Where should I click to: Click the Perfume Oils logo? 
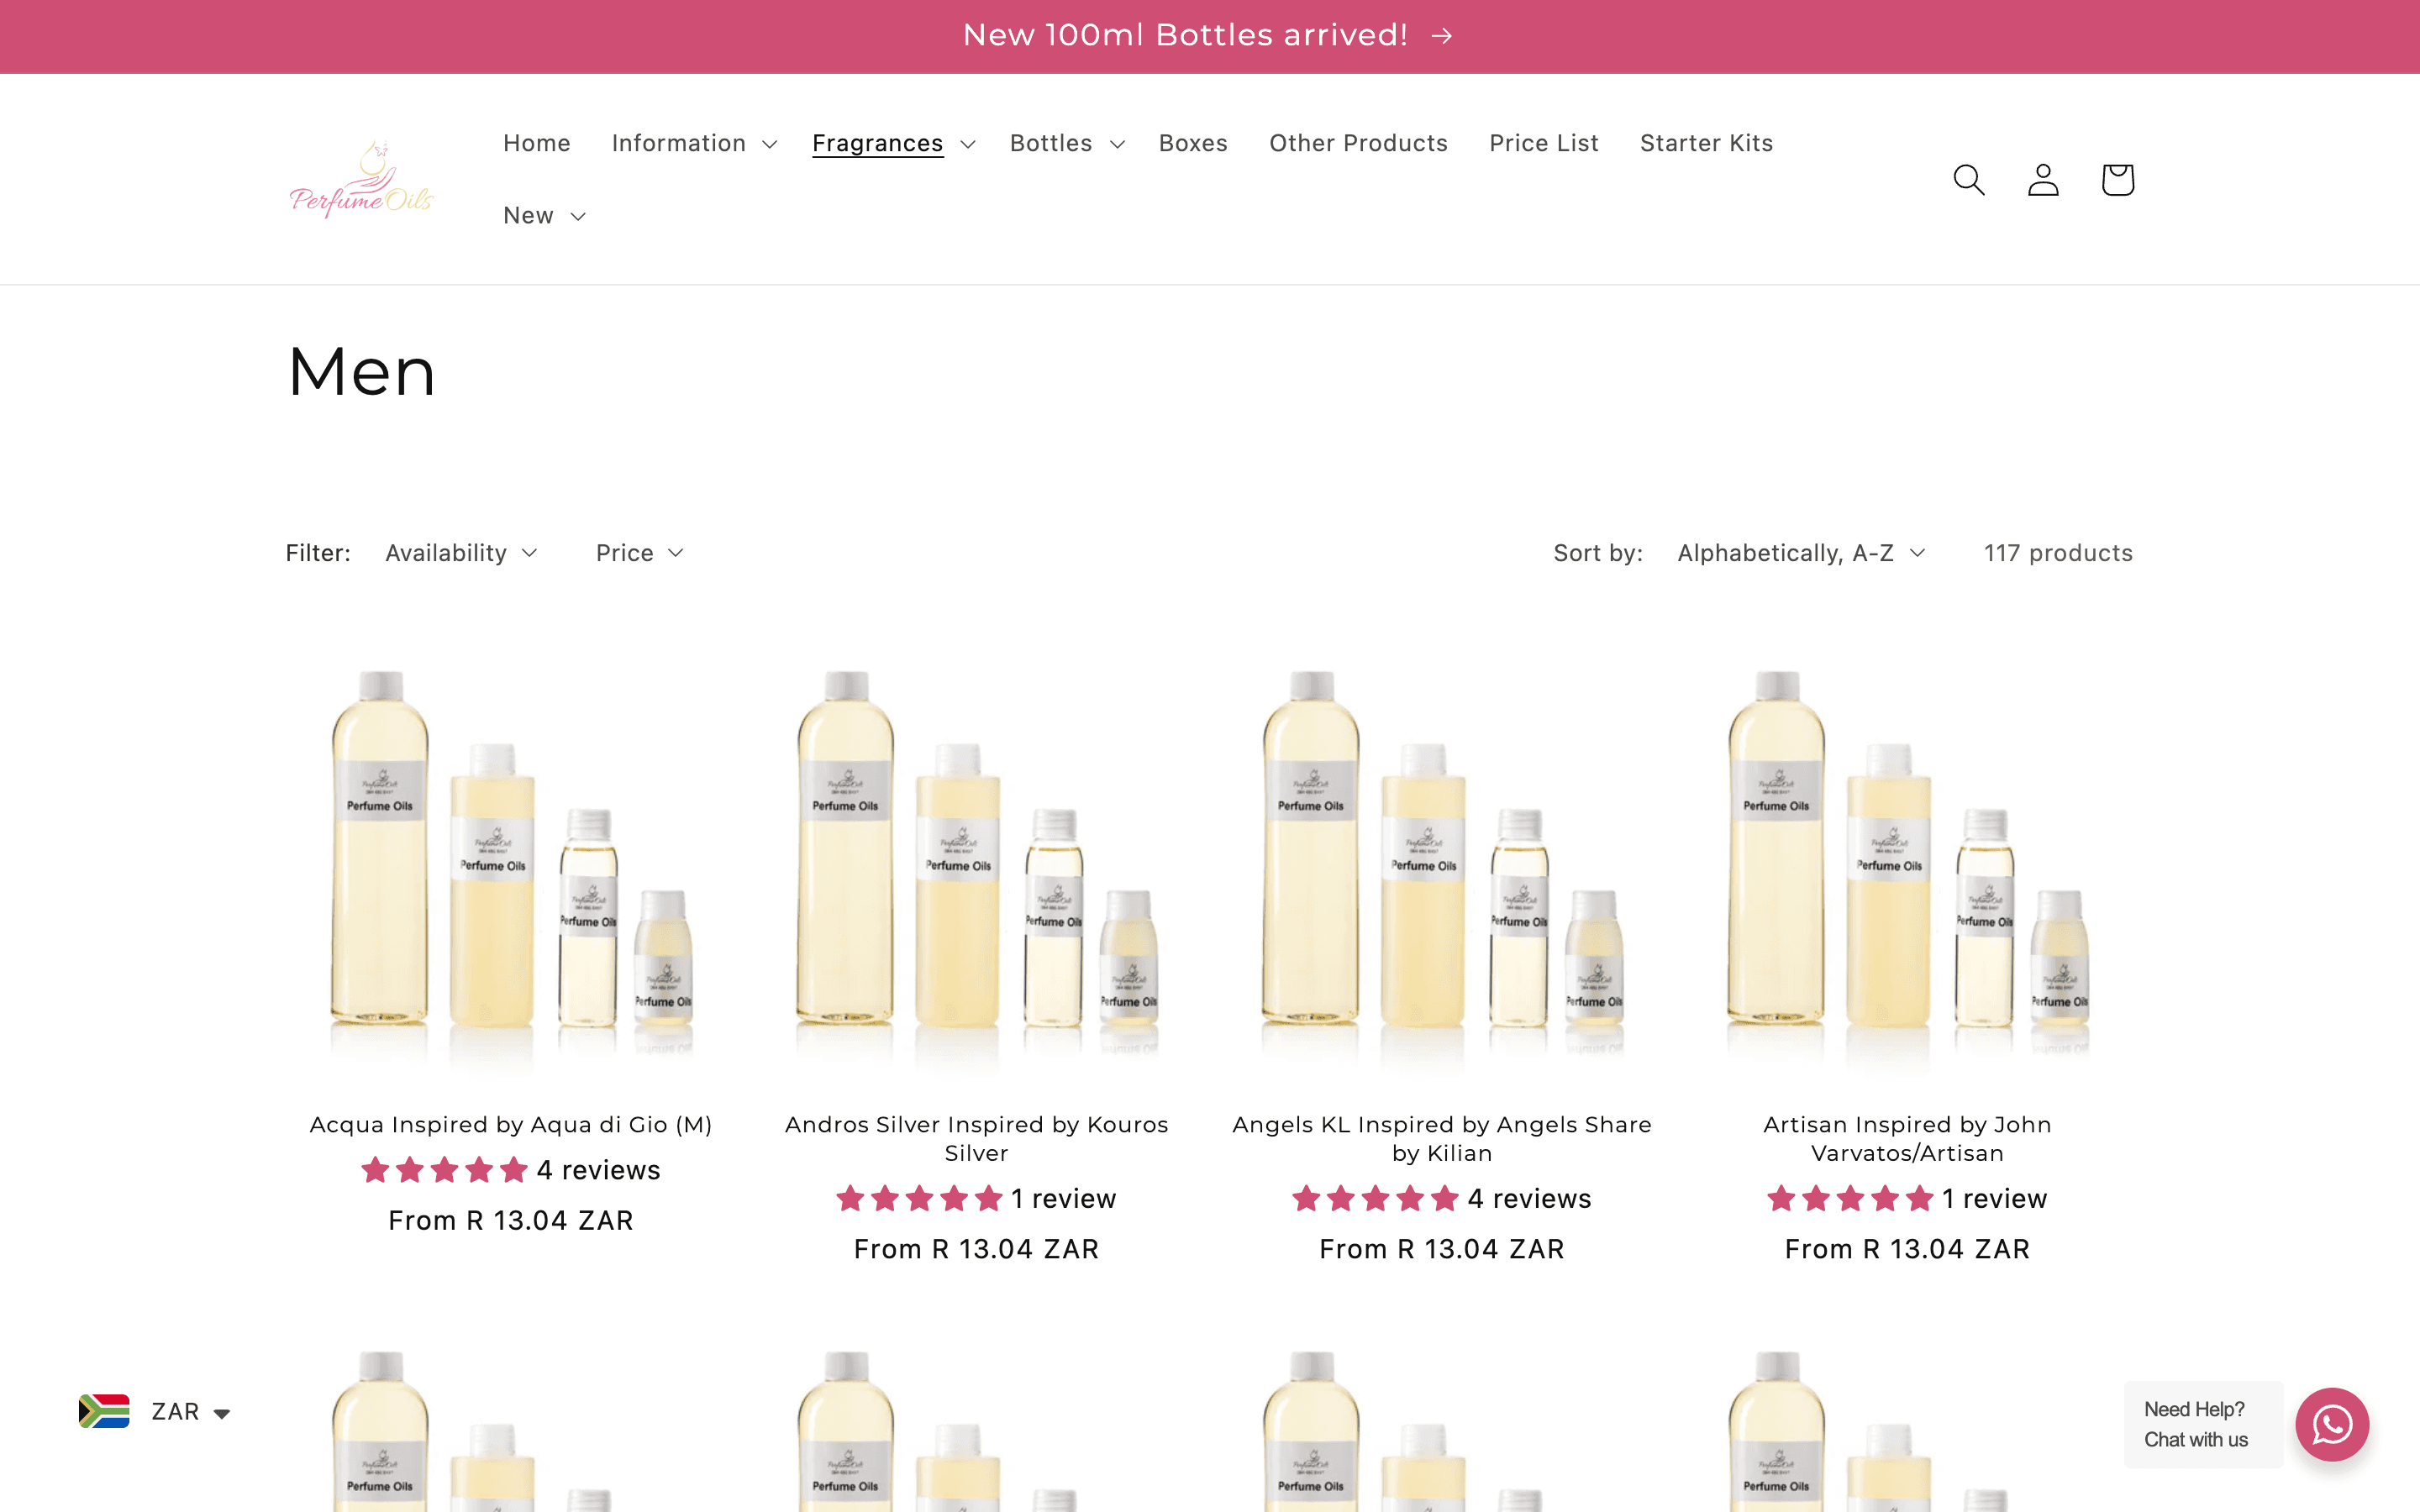361,178
